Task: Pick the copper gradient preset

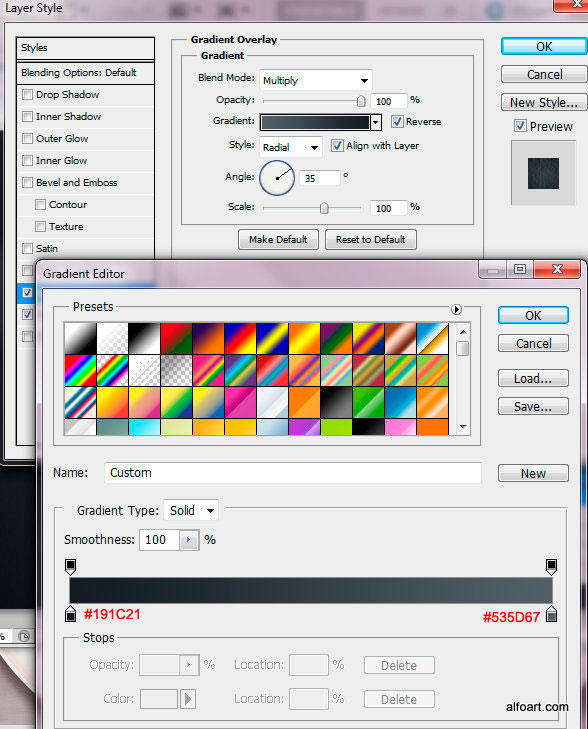Action: 401,338
